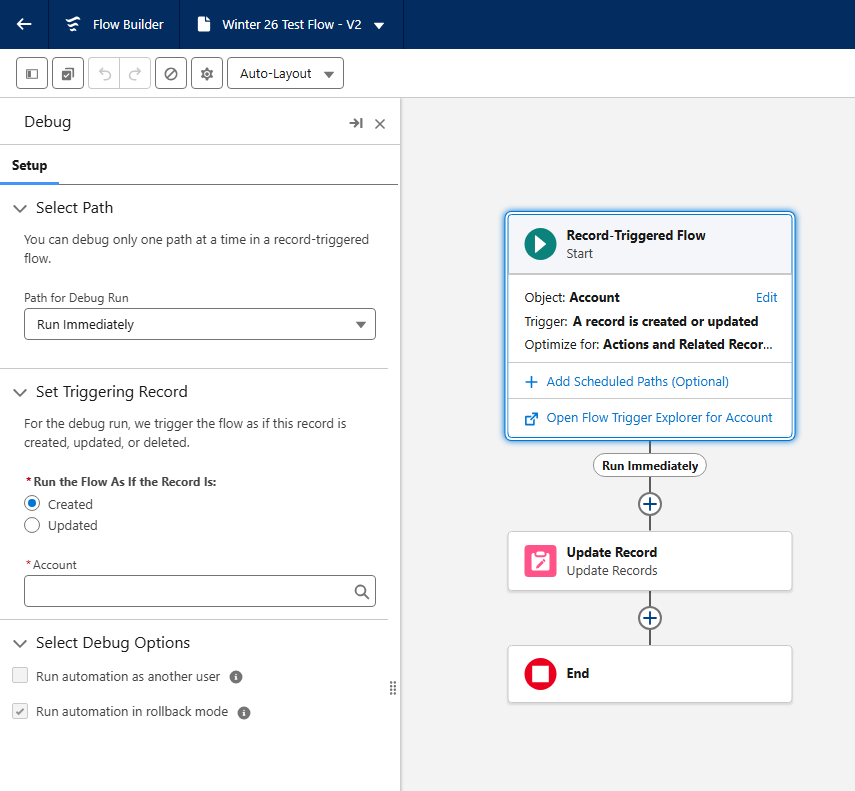Image resolution: width=855 pixels, height=791 pixels.
Task: Click the Edit link on Start element
Action: tap(766, 298)
